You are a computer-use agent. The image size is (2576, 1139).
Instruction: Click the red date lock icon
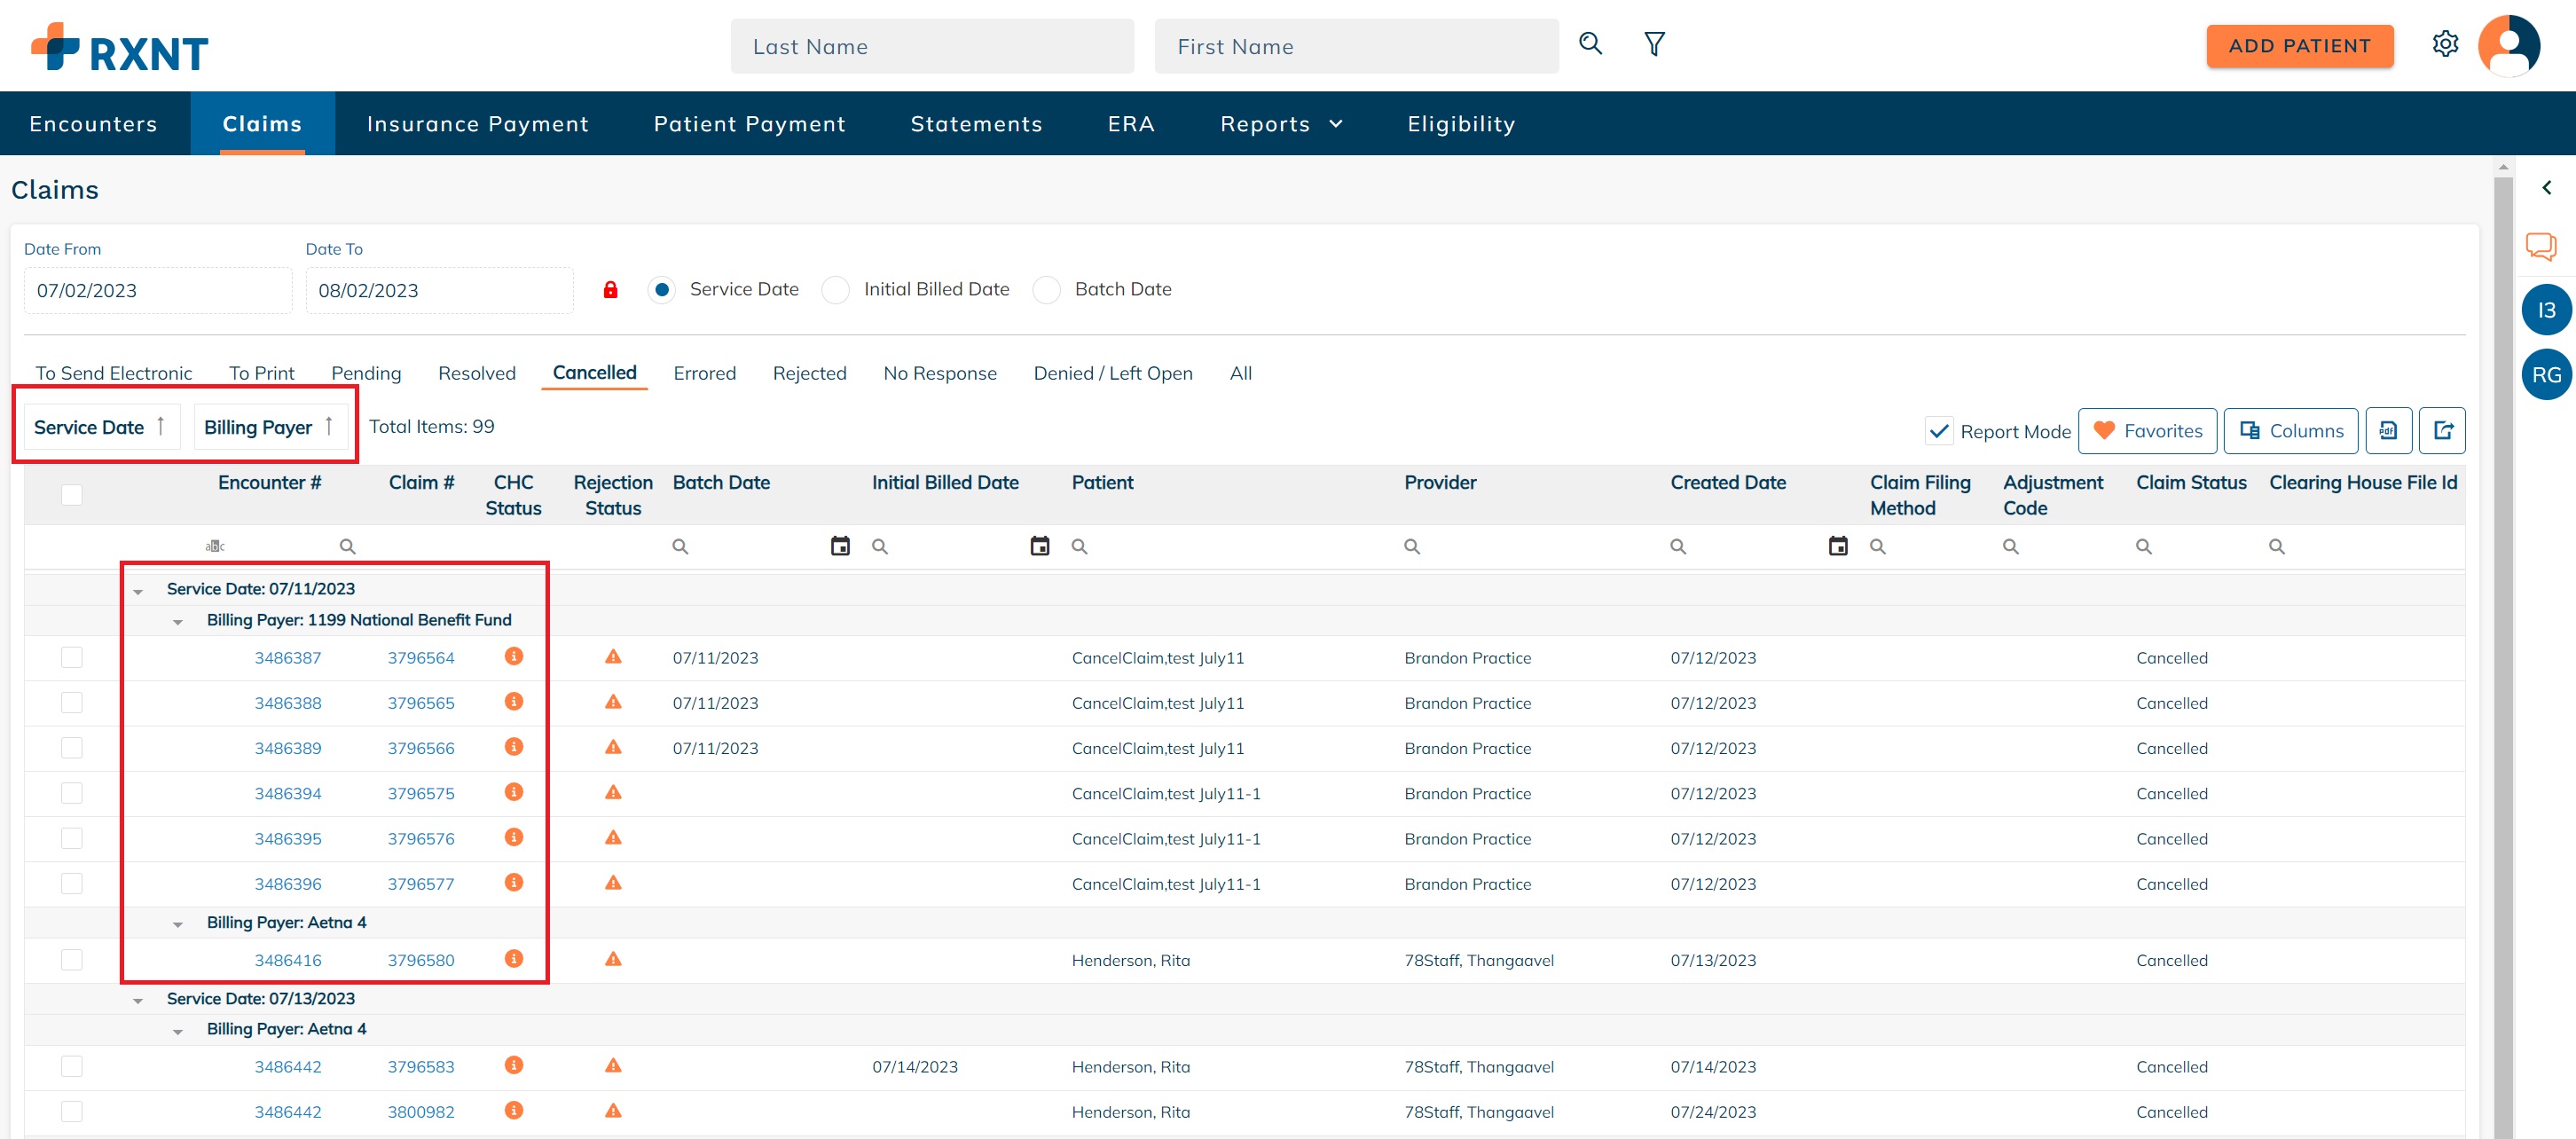tap(610, 290)
